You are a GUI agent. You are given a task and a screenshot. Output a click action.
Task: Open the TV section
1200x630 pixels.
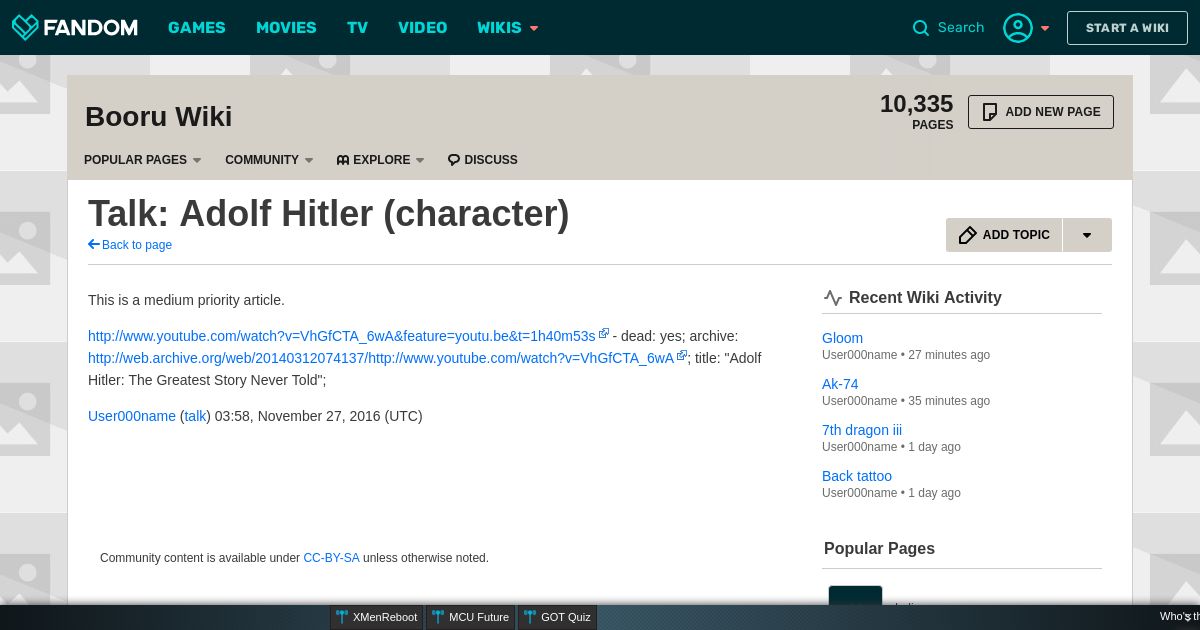(x=358, y=28)
